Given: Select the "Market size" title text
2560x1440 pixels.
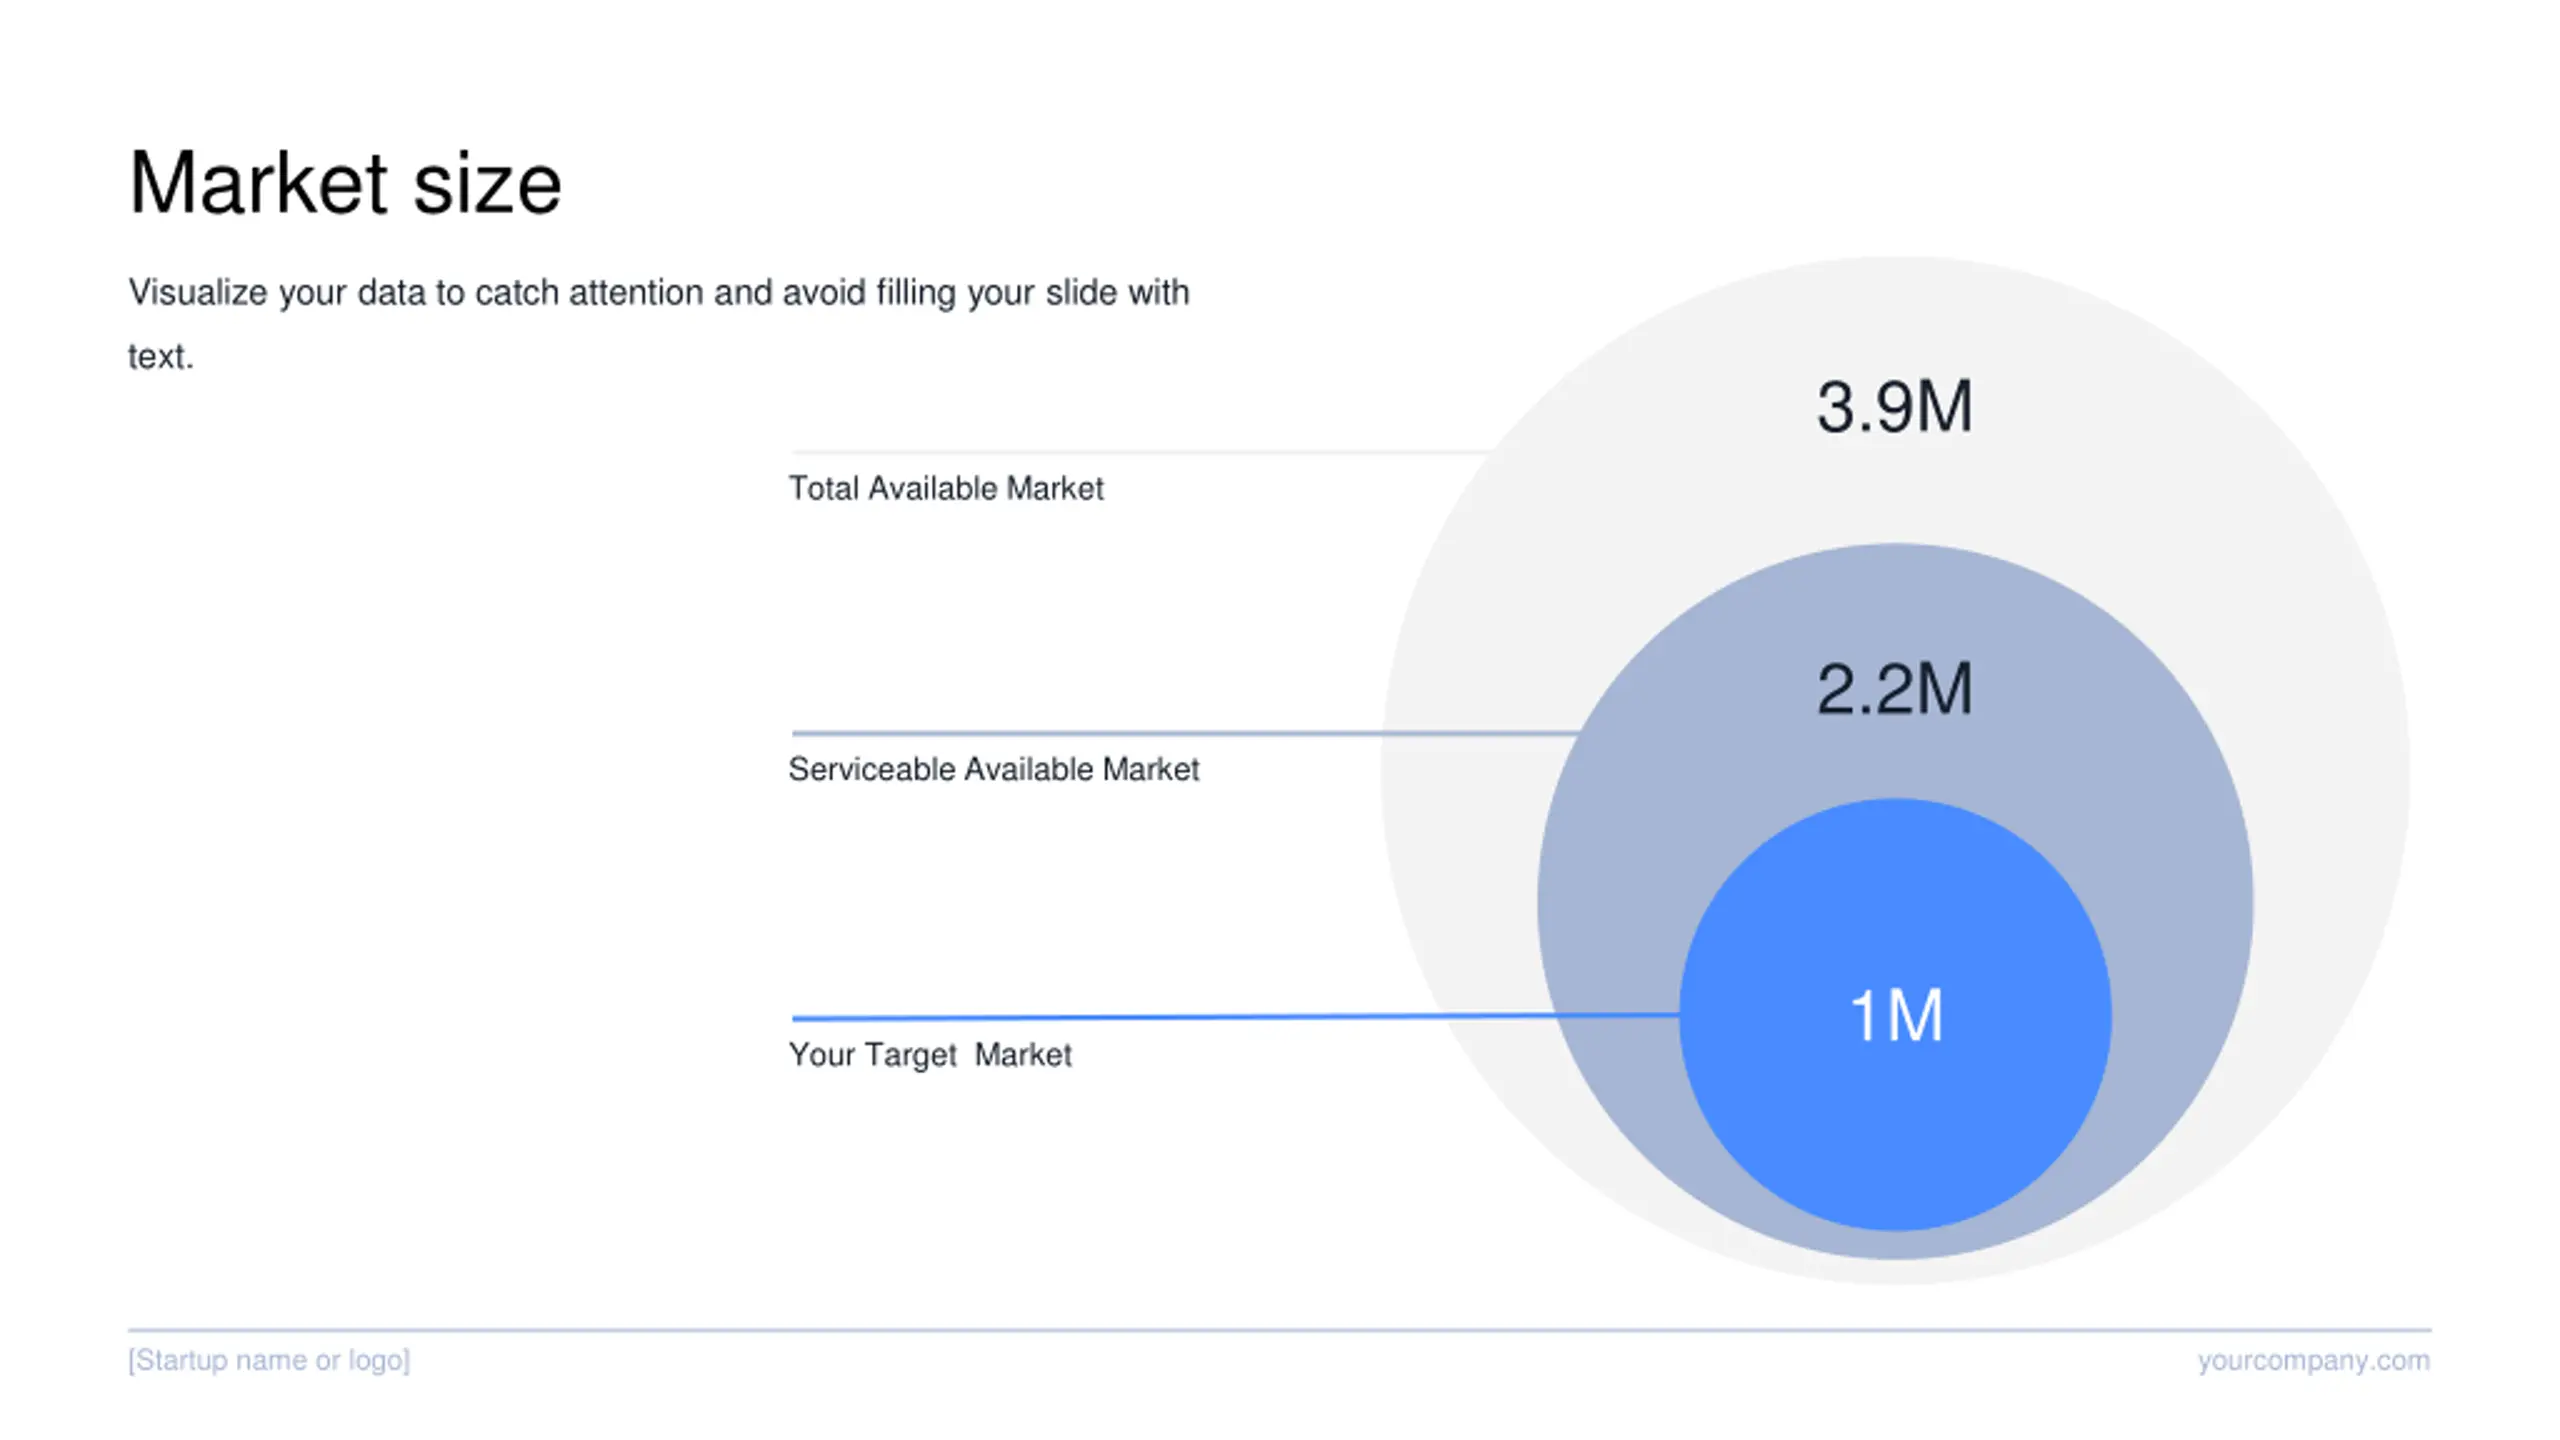Looking at the screenshot, I should 345,183.
